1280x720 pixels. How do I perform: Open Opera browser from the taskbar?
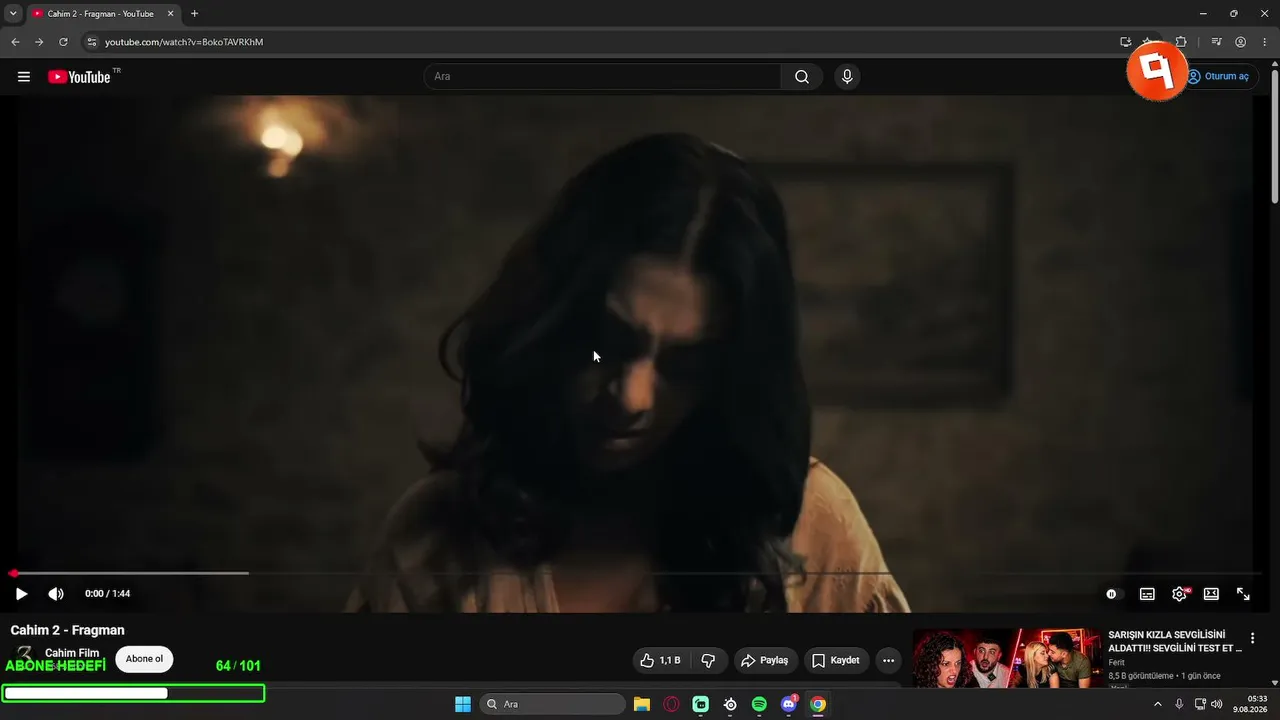(671, 704)
